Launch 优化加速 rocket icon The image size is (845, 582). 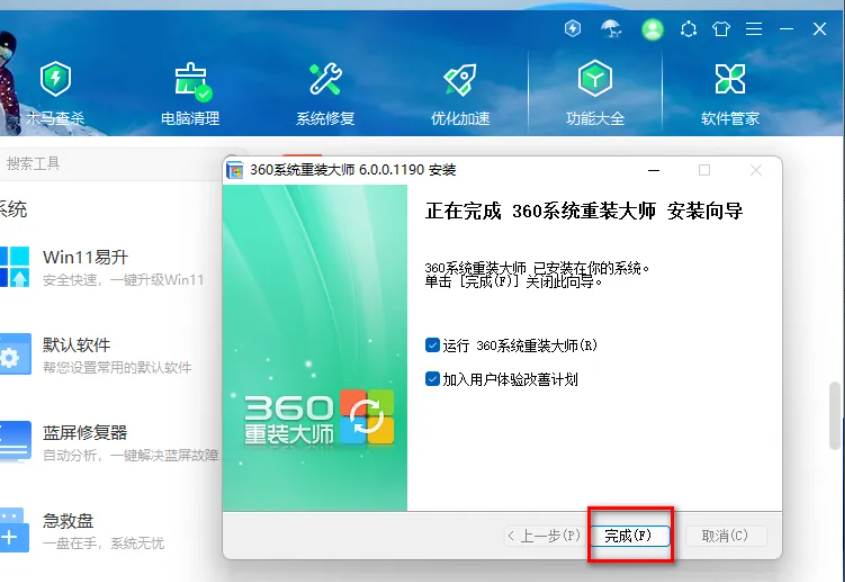pyautogui.click(x=460, y=80)
